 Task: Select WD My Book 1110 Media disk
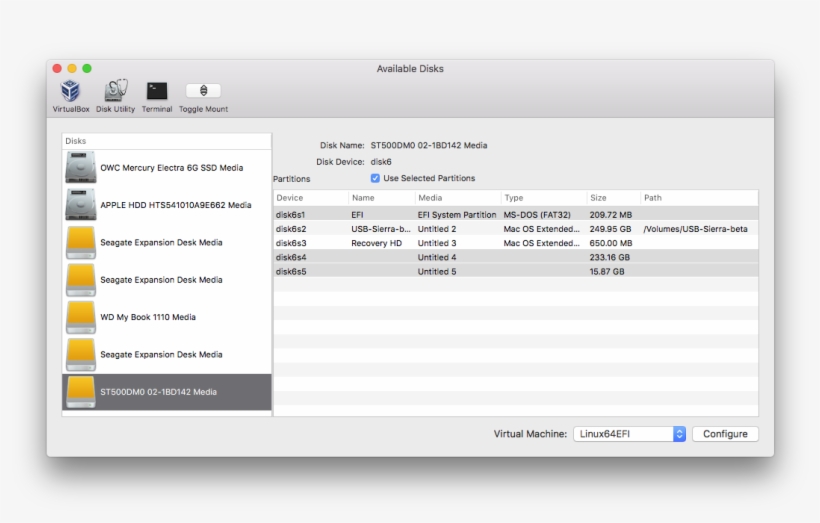point(167,317)
